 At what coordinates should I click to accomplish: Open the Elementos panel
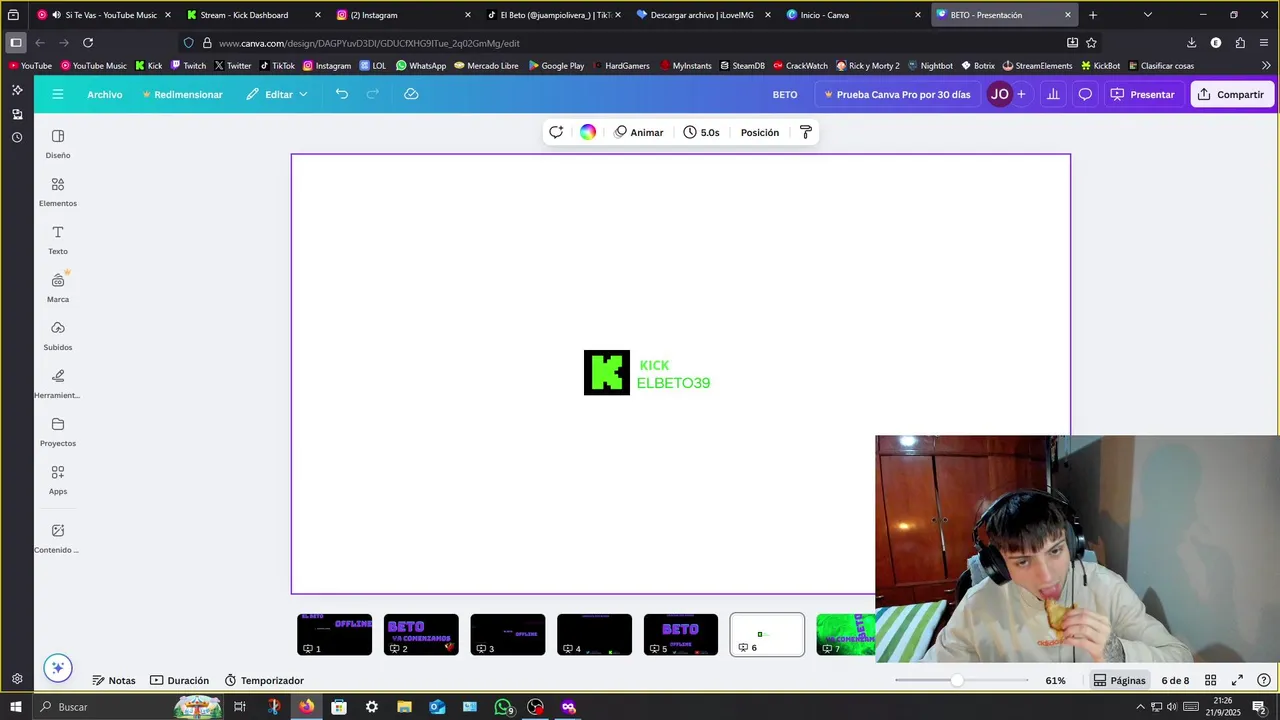pyautogui.click(x=58, y=192)
